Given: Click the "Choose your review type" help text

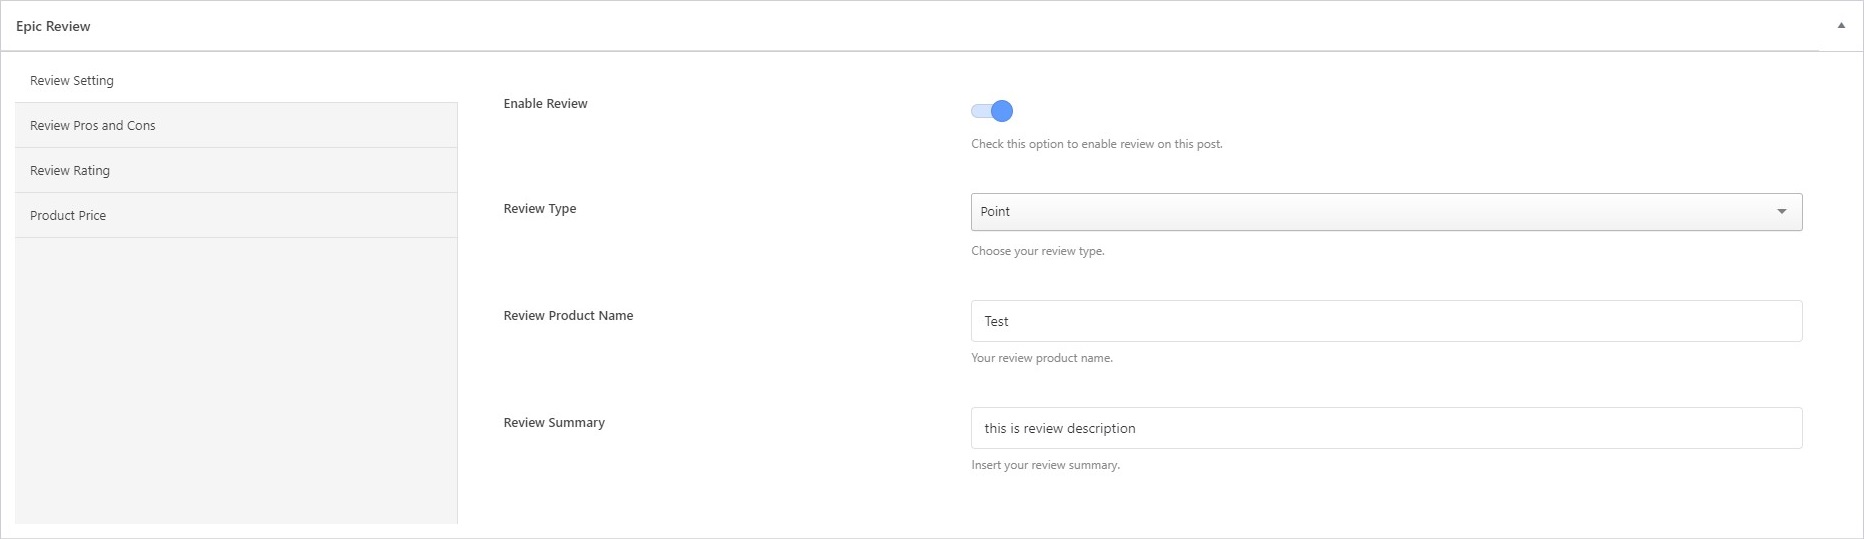Looking at the screenshot, I should point(1037,251).
